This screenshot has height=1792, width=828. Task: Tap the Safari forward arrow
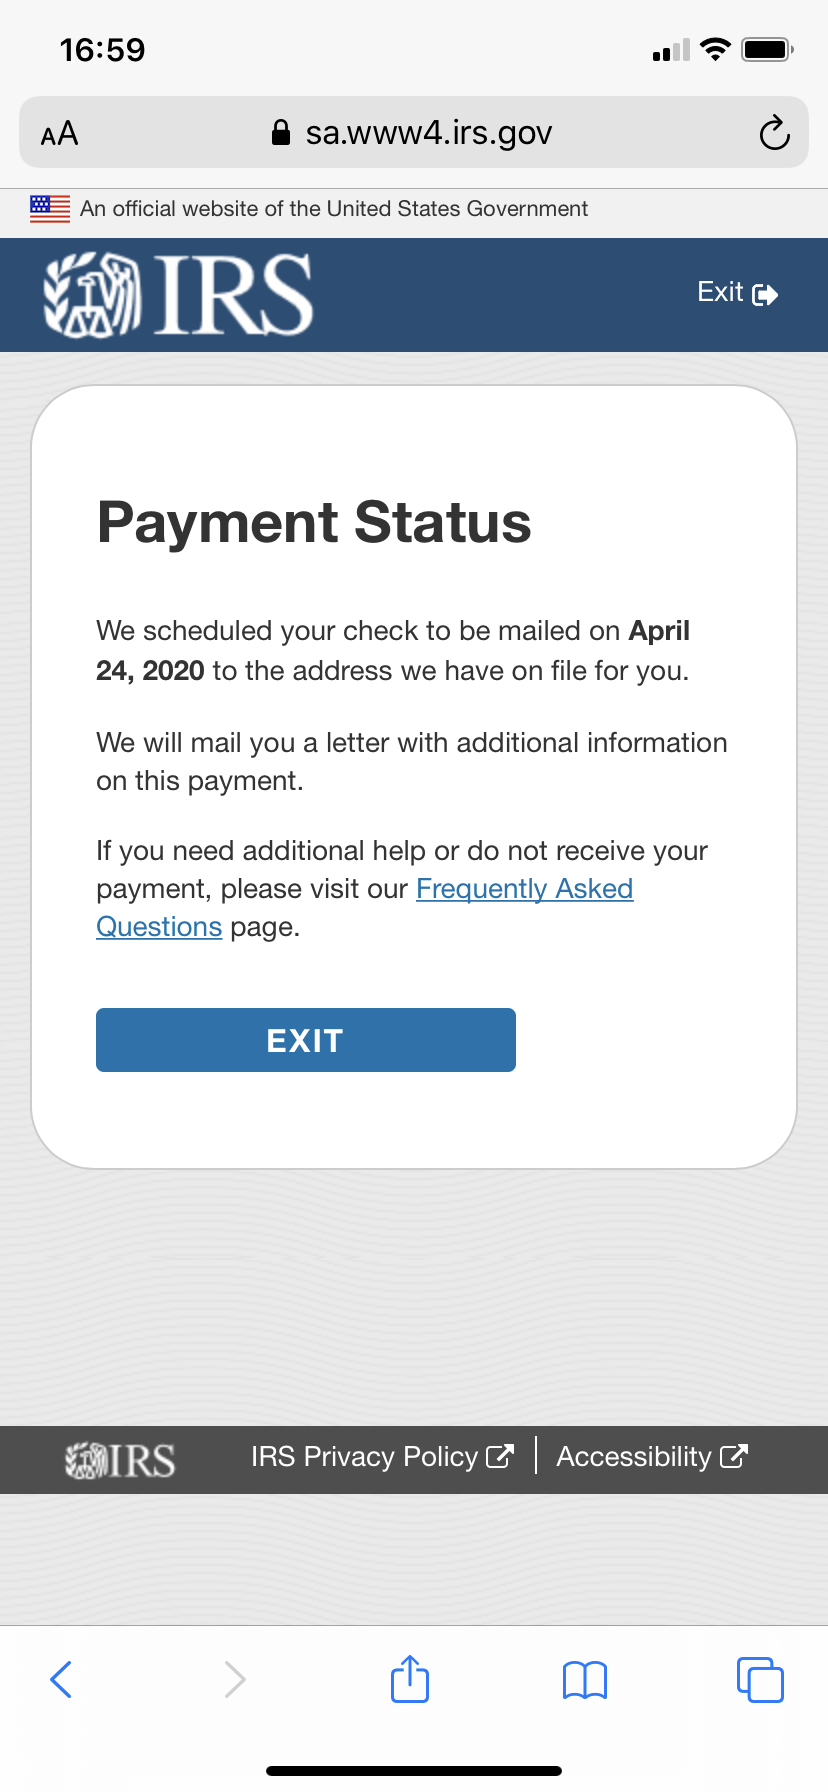(x=235, y=1680)
